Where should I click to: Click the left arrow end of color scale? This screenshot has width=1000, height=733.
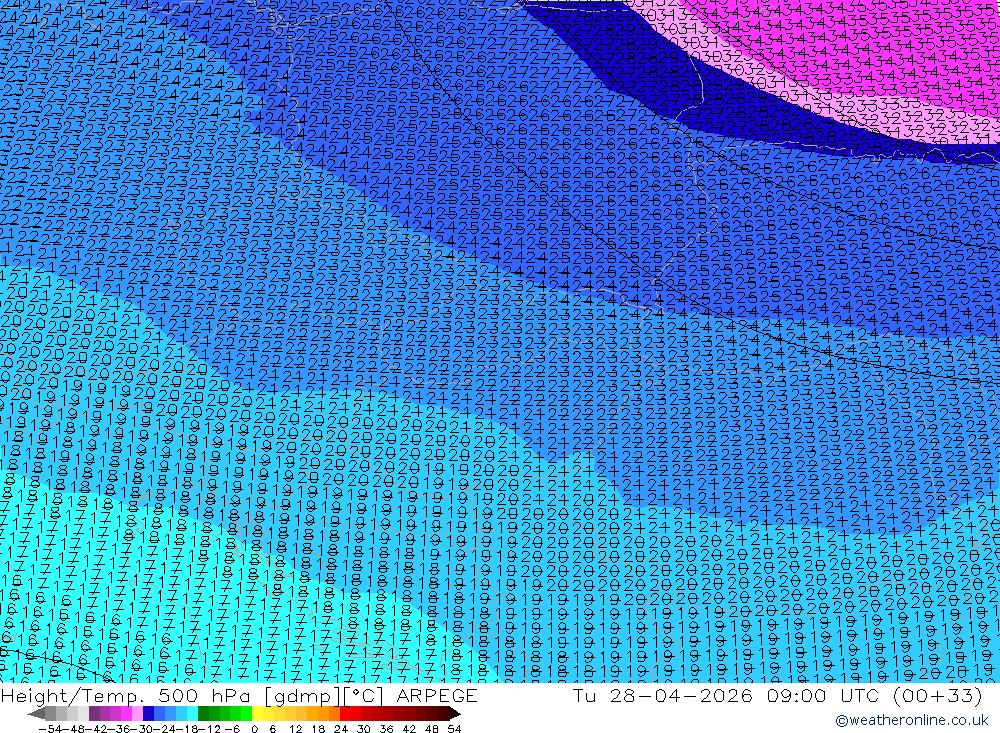pyautogui.click(x=36, y=714)
